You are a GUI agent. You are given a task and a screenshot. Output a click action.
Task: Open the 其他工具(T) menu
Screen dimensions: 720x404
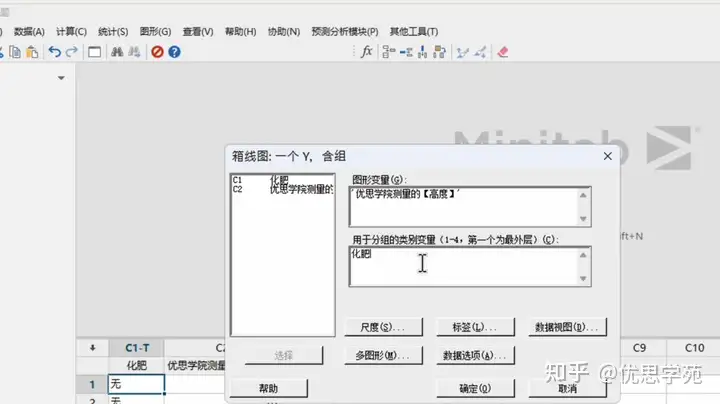(x=414, y=32)
